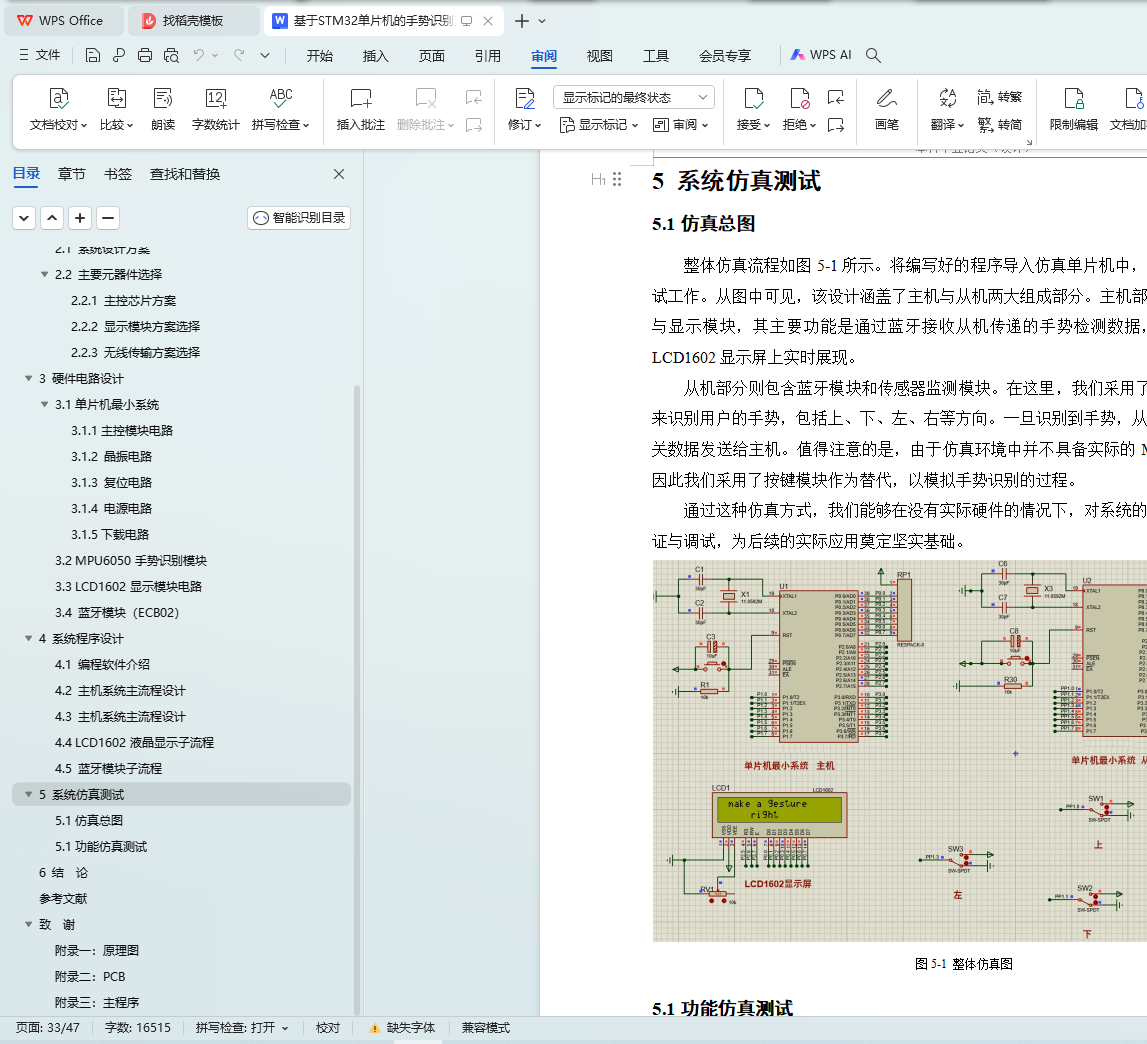Open WPS AI assistant
The height and width of the screenshot is (1044, 1147).
pos(821,55)
